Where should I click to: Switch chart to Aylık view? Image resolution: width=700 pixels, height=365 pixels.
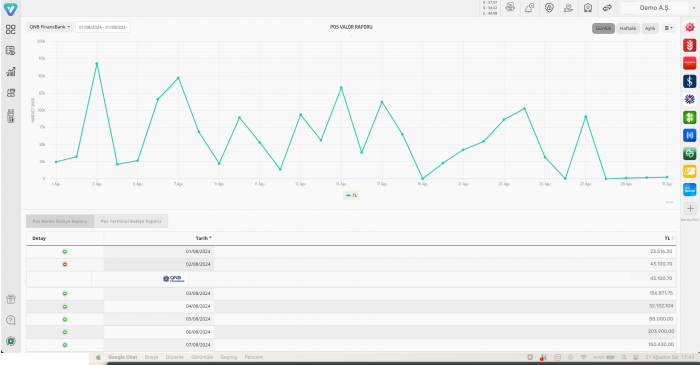pos(650,28)
